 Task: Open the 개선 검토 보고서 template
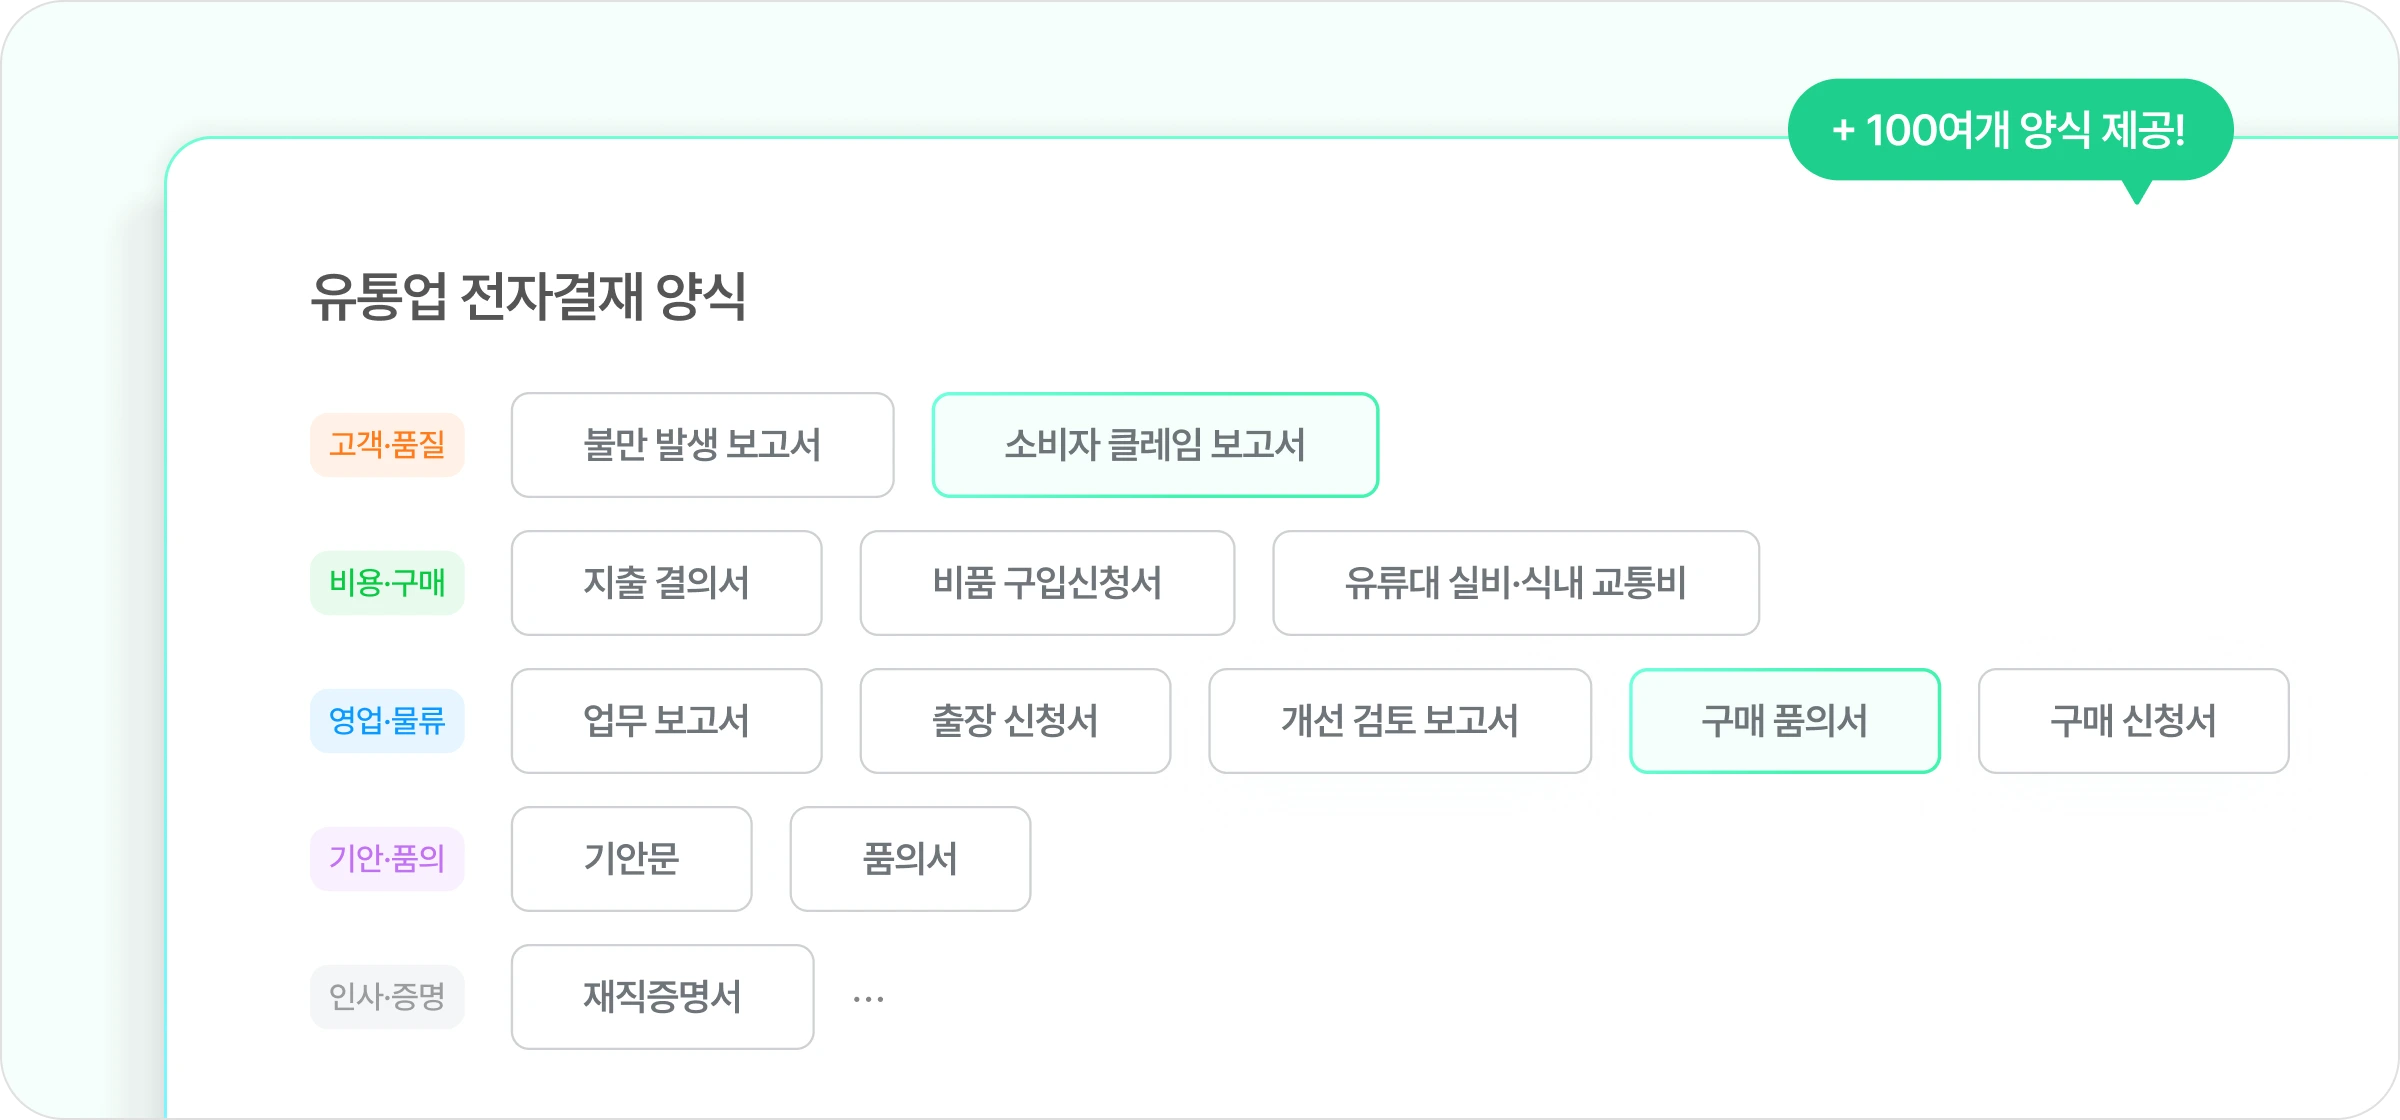click(x=1400, y=722)
